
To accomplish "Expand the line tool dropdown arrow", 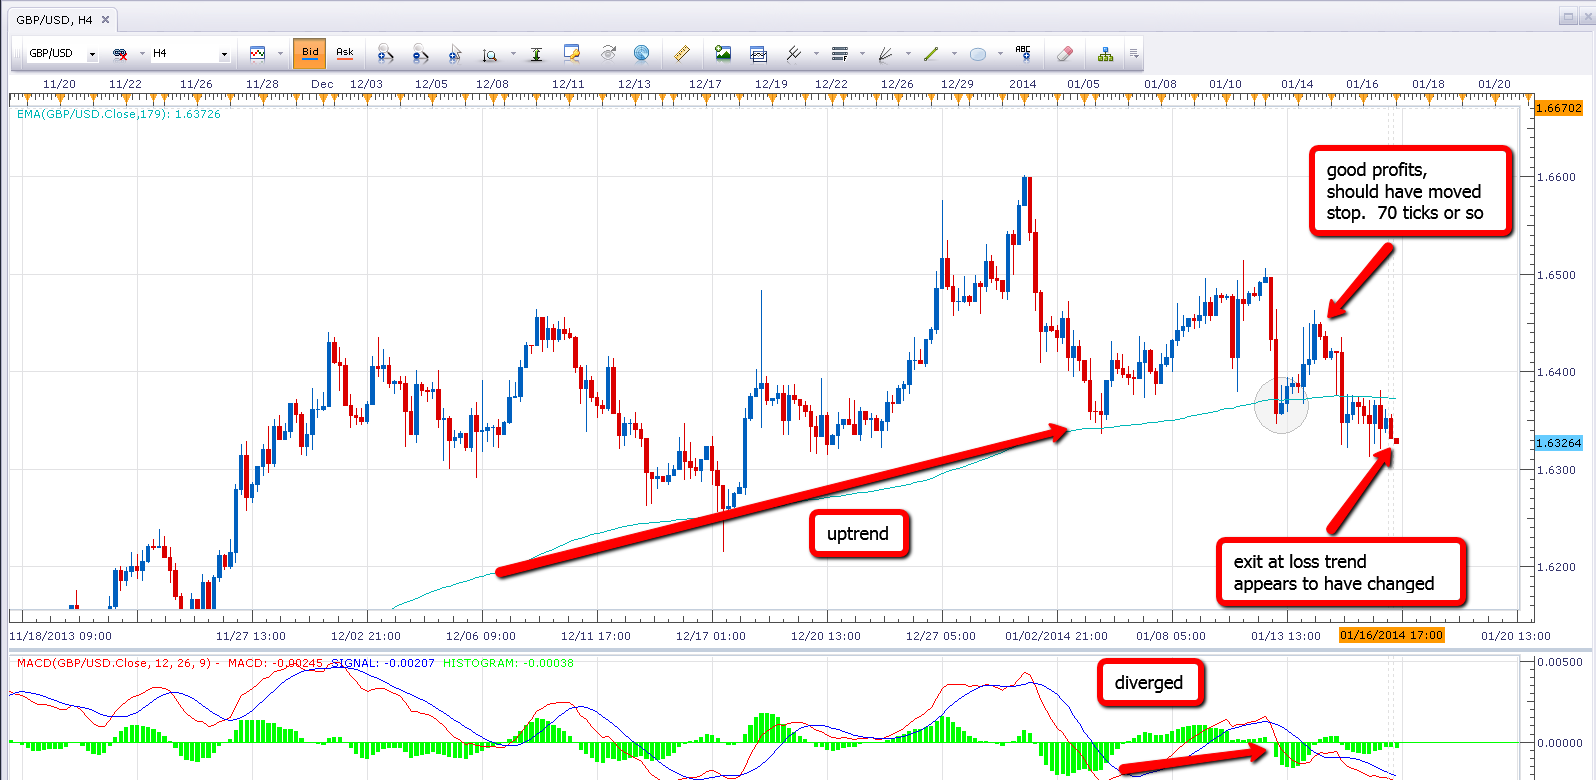I will [954, 53].
